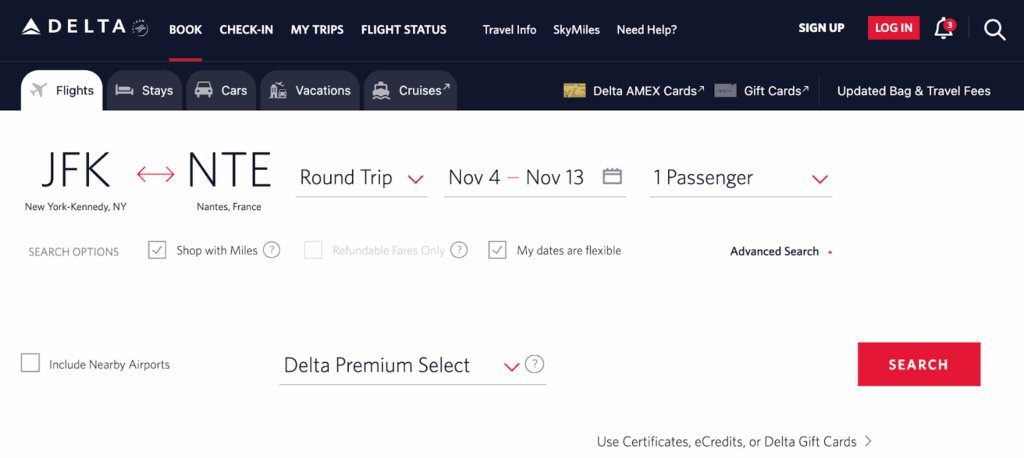Toggle the Shop with Miles checkbox
Image resolution: width=1024 pixels, height=458 pixels.
pos(157,250)
